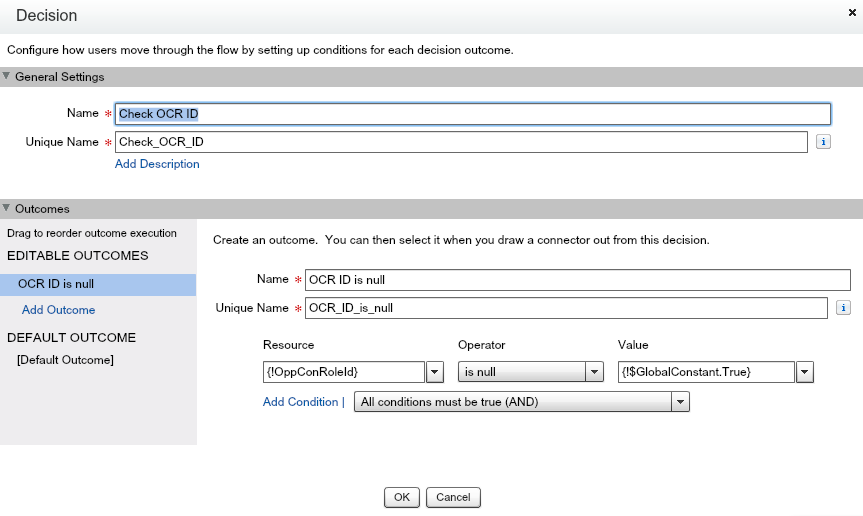Open the All conditions must be true dropdown

(x=521, y=402)
